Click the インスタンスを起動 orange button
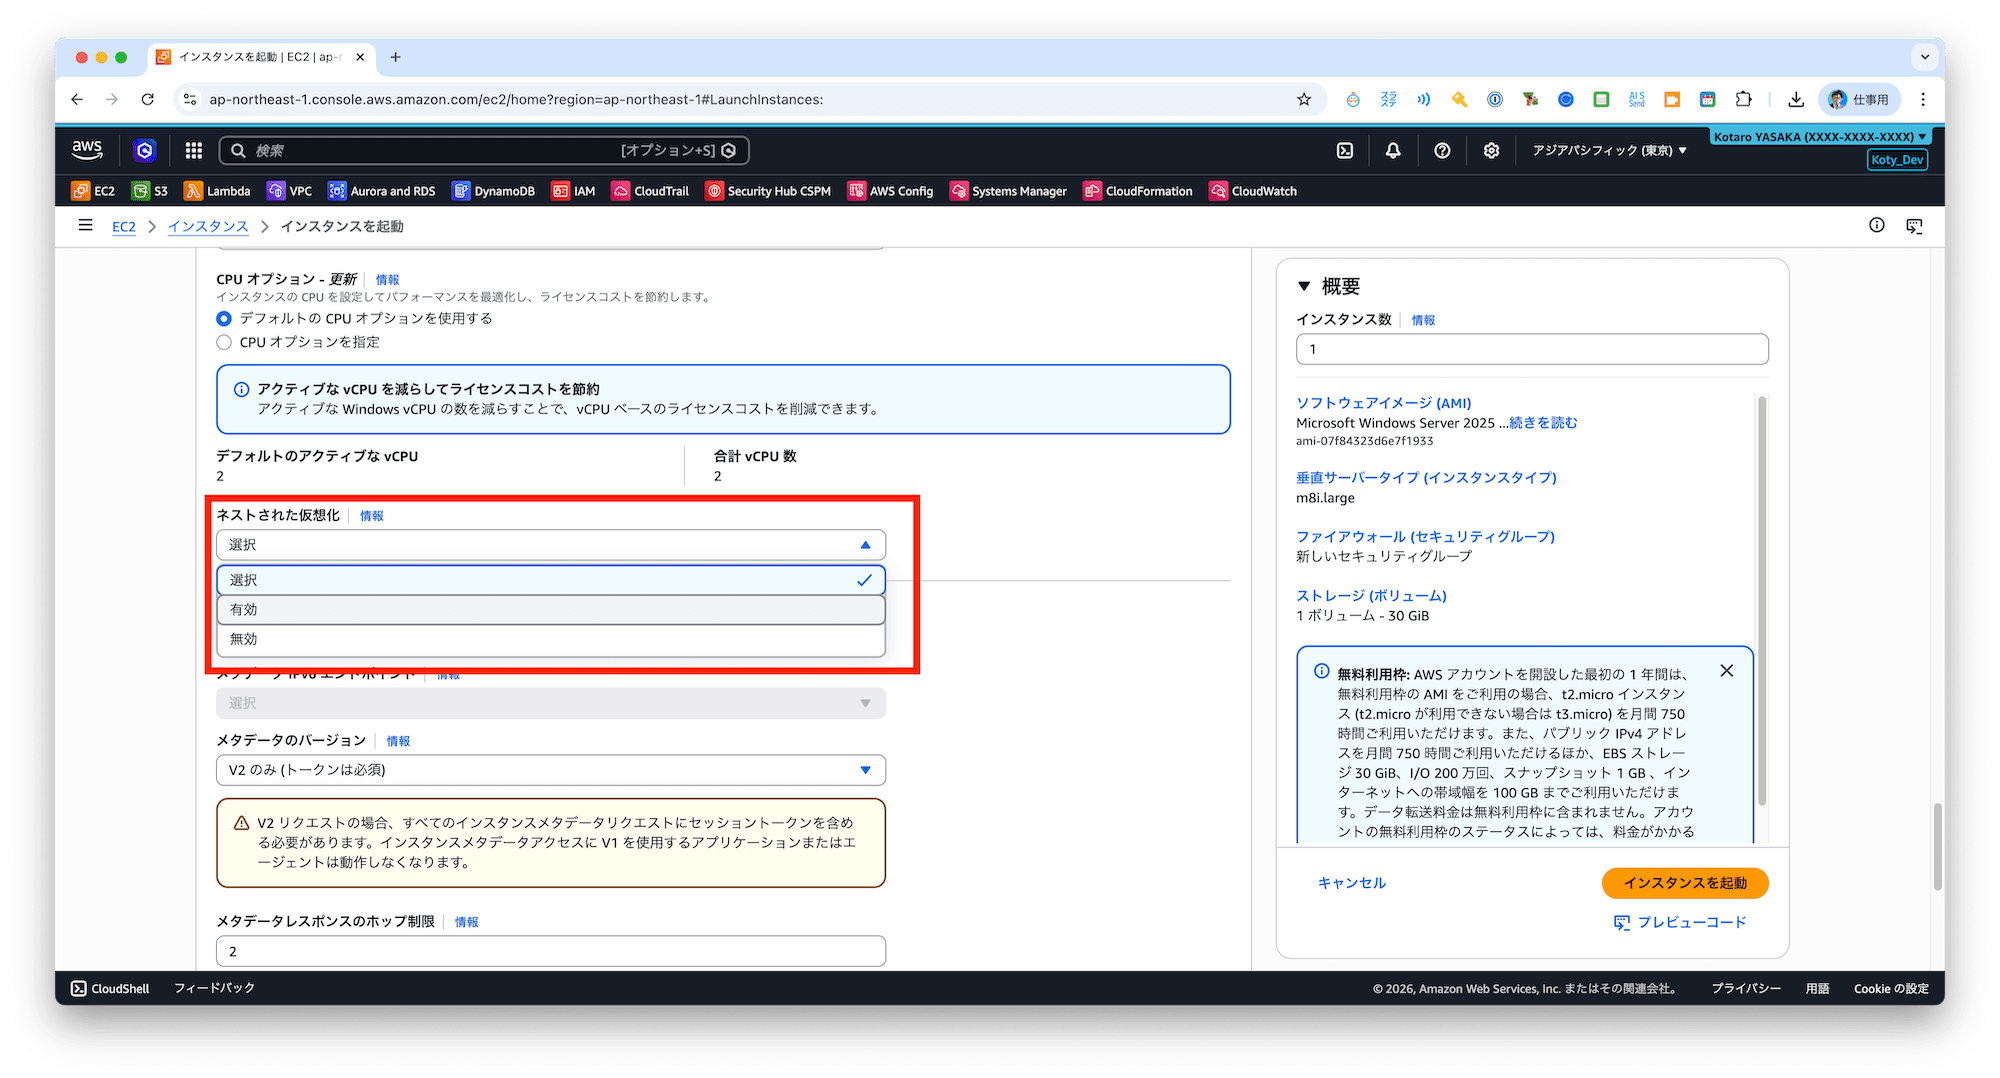The image size is (2000, 1078). click(1684, 883)
